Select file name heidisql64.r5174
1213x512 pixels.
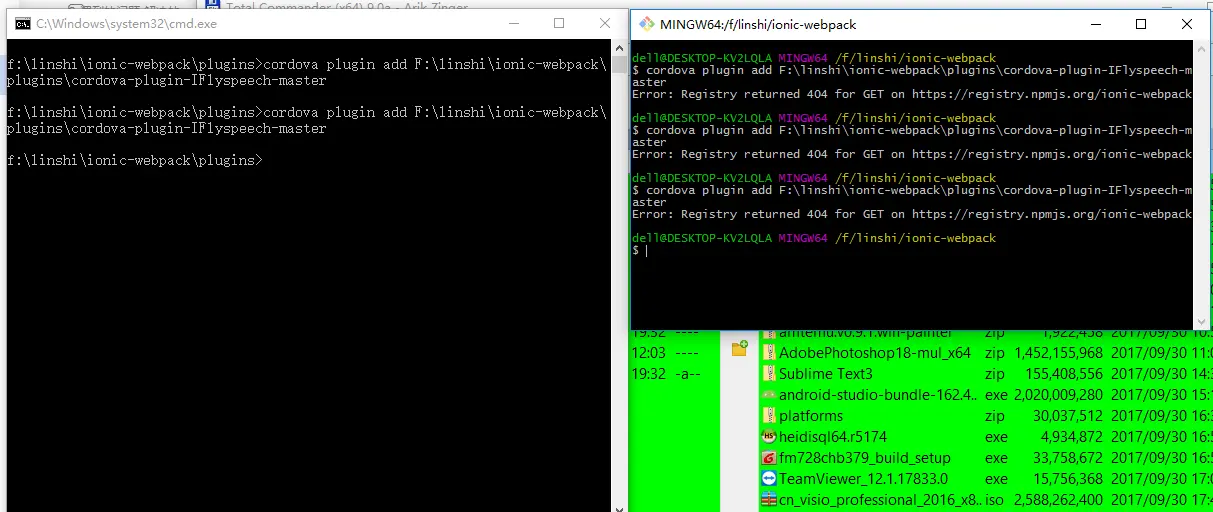pos(833,437)
